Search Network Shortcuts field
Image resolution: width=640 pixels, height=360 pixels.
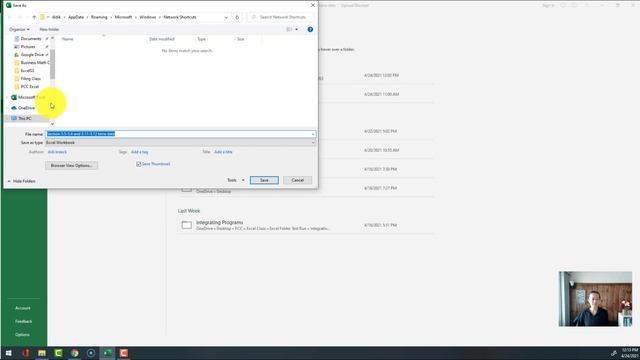point(281,17)
